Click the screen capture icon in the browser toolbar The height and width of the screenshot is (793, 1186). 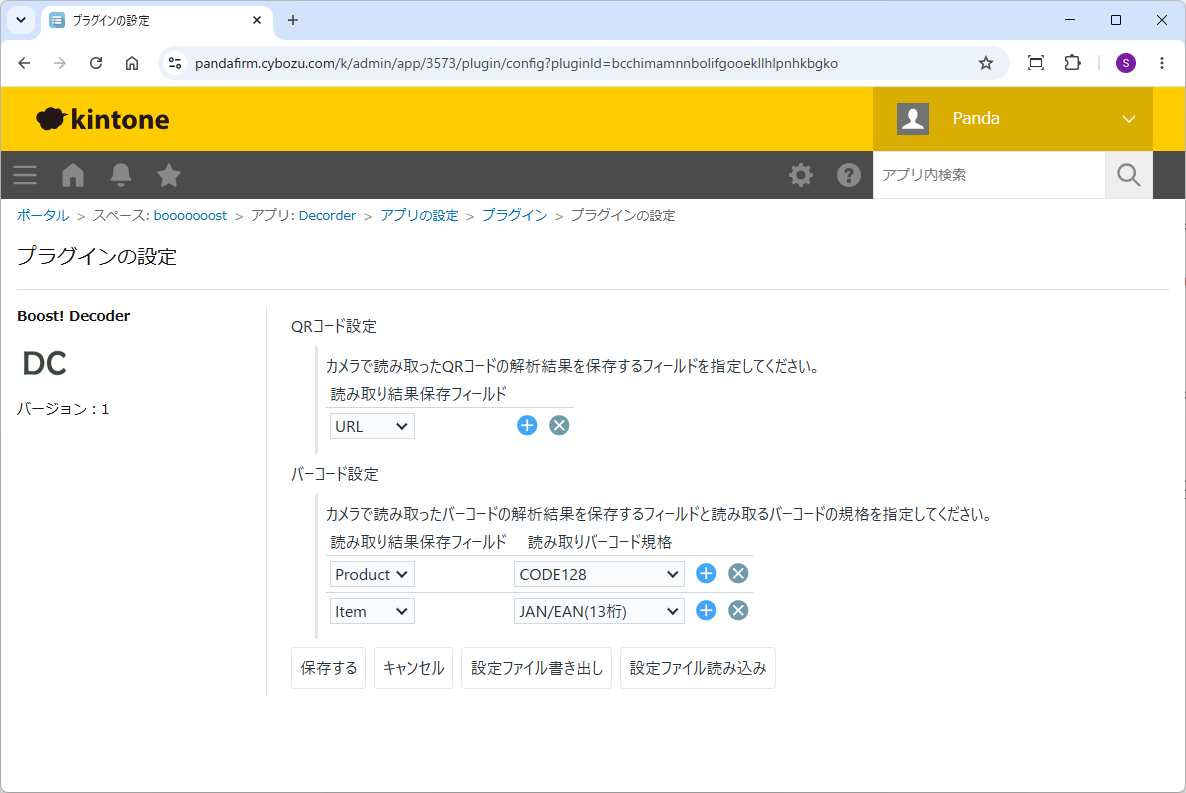pos(1036,63)
